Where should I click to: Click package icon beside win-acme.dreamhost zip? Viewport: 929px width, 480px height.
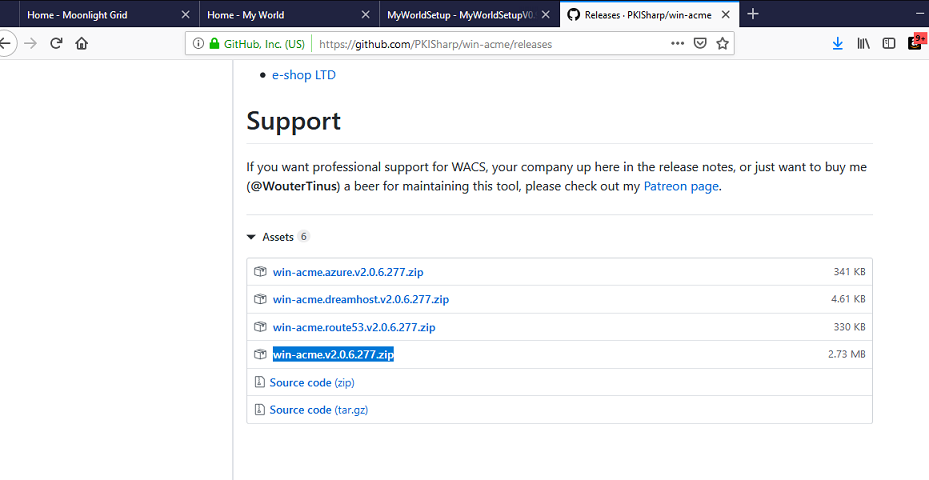point(260,299)
